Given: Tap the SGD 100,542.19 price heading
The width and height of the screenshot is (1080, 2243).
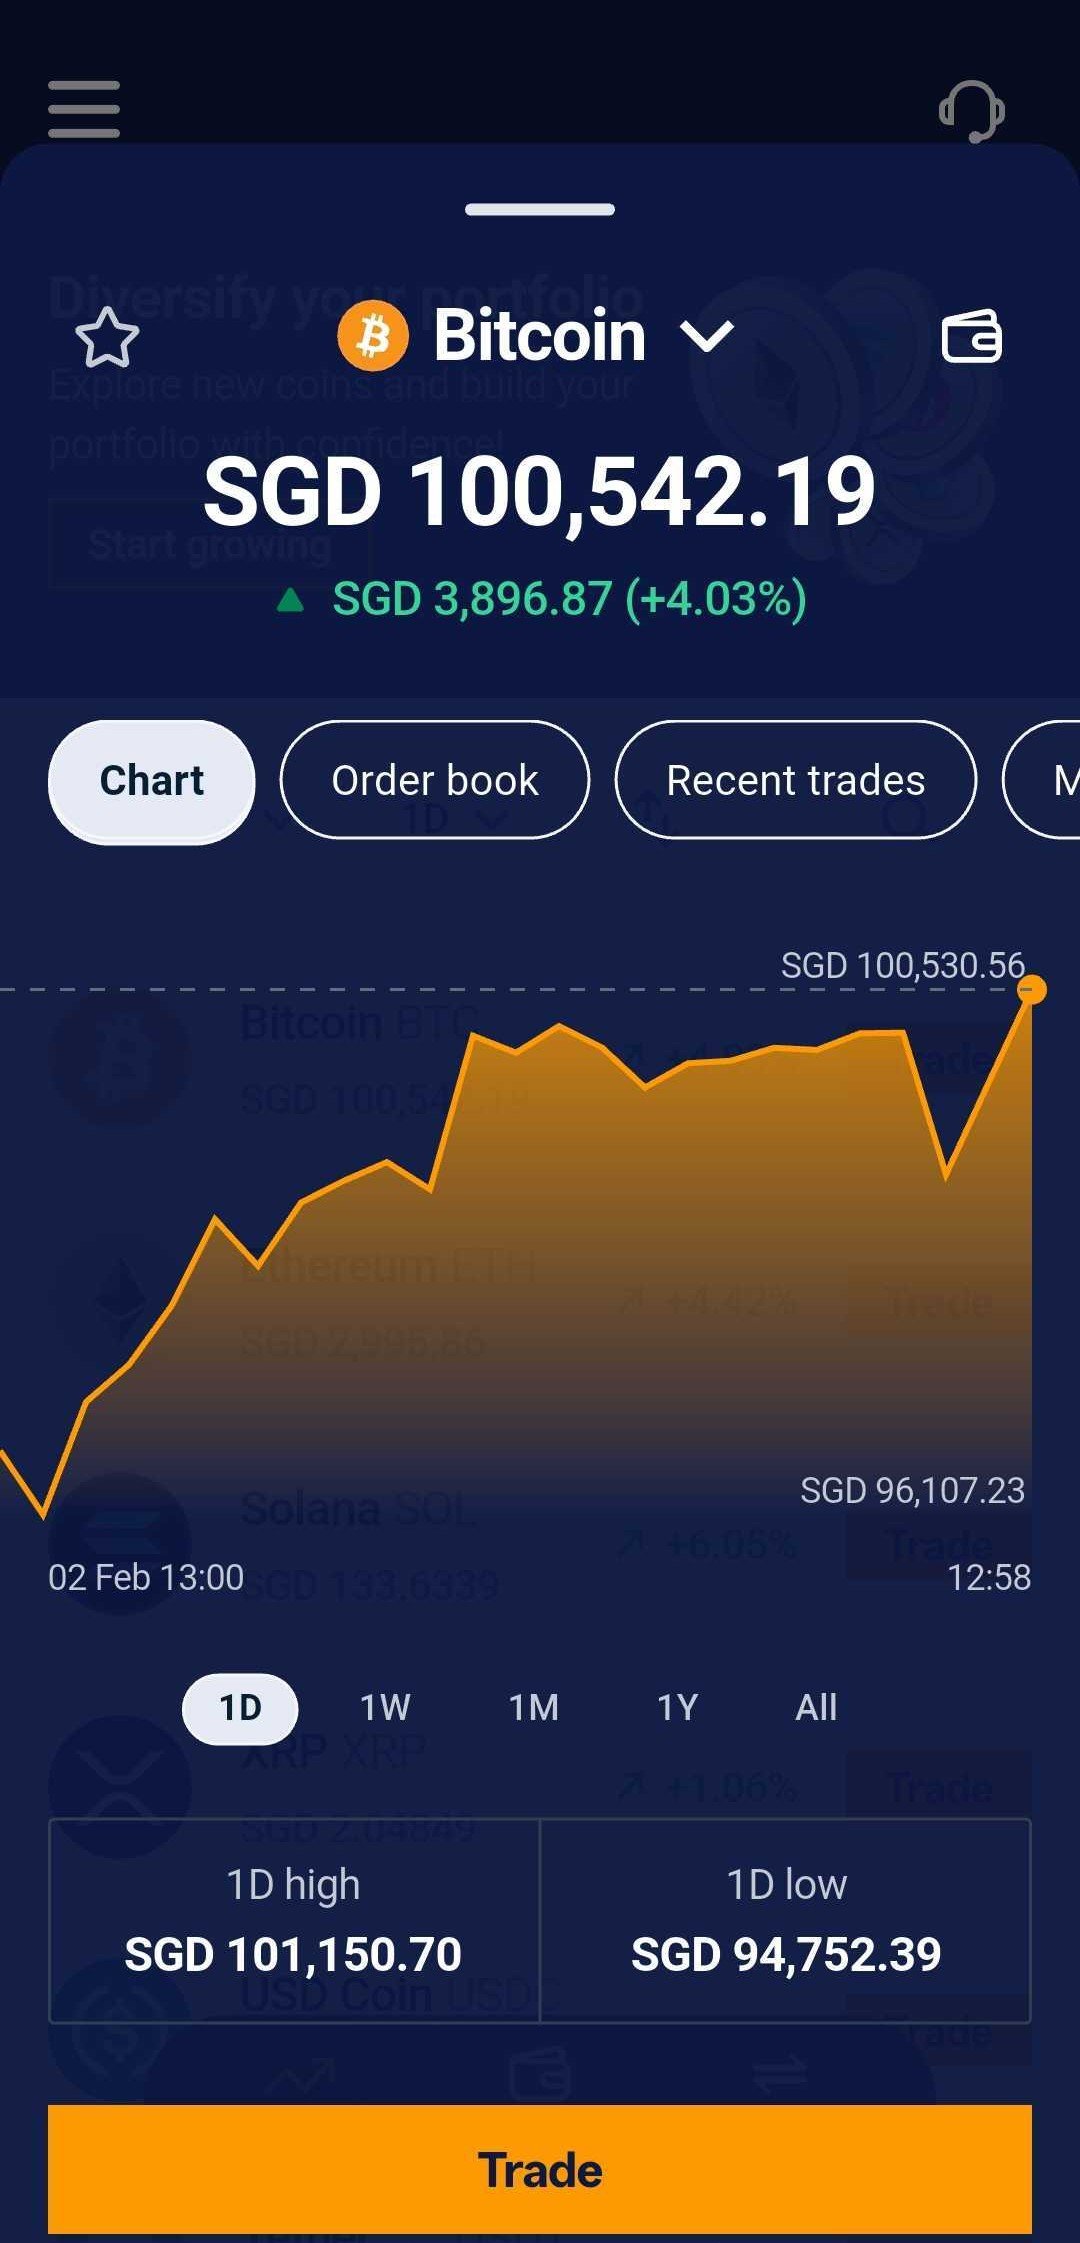Looking at the screenshot, I should point(540,493).
